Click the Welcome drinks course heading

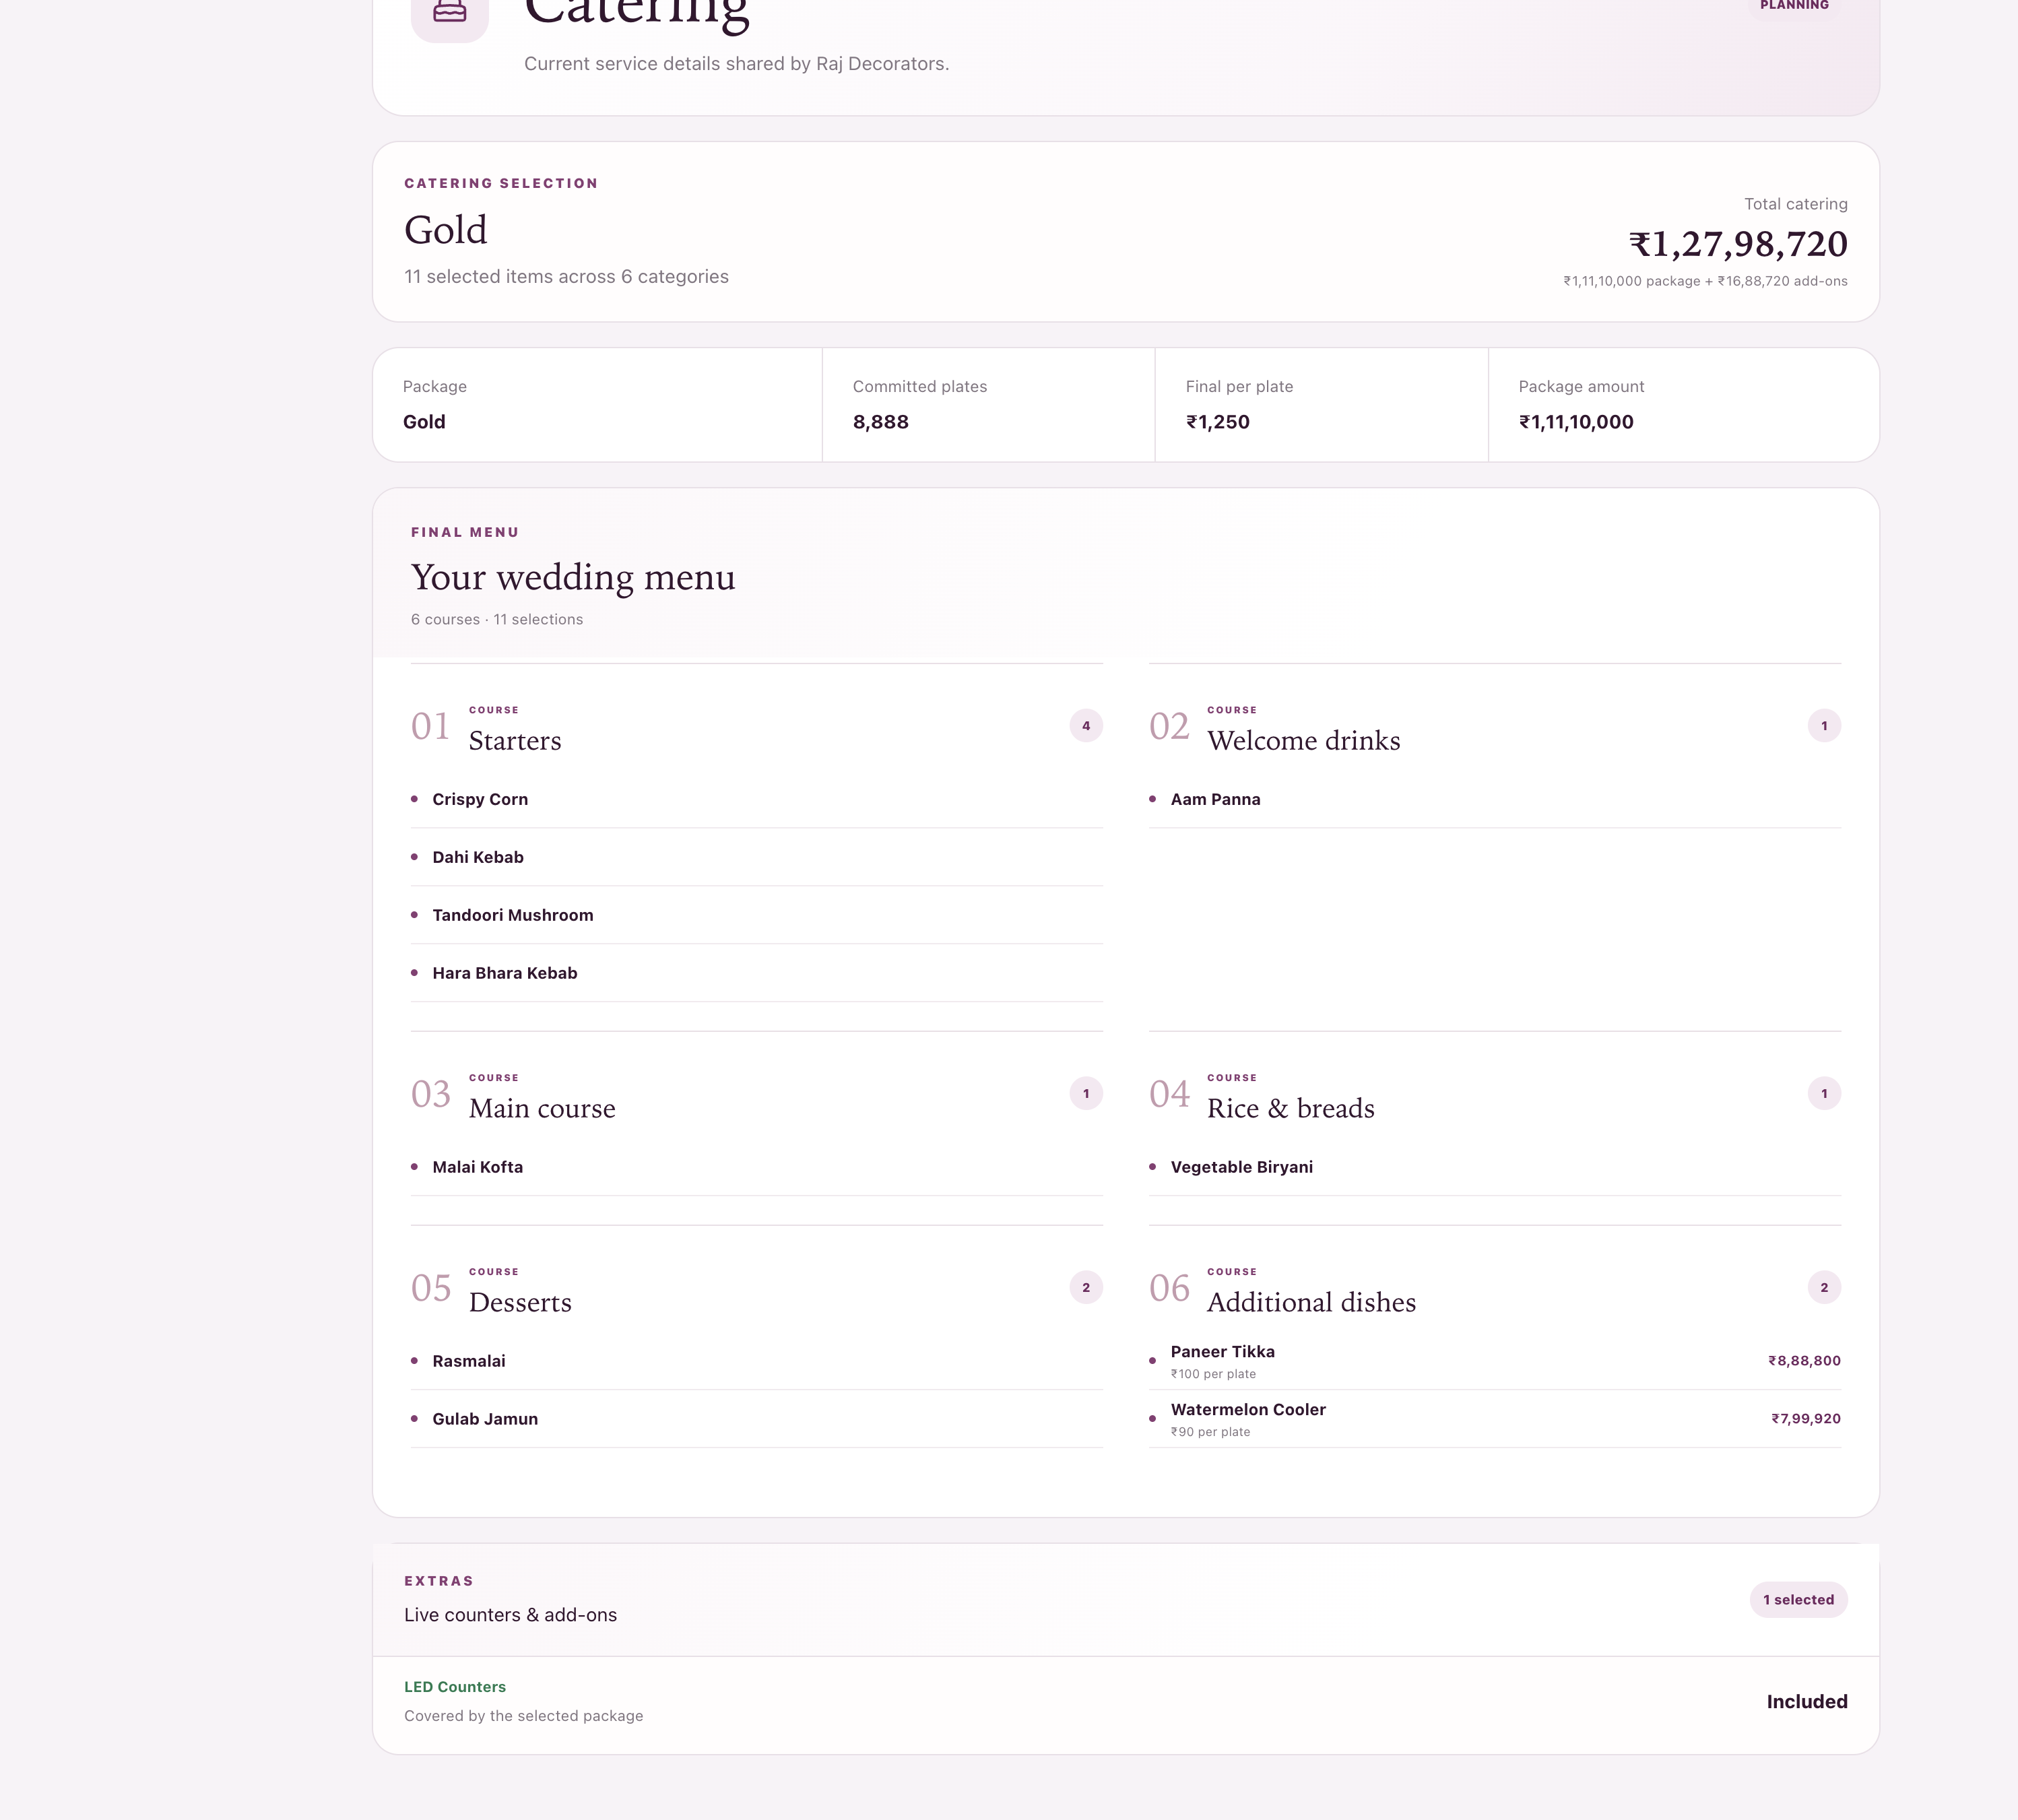point(1304,741)
